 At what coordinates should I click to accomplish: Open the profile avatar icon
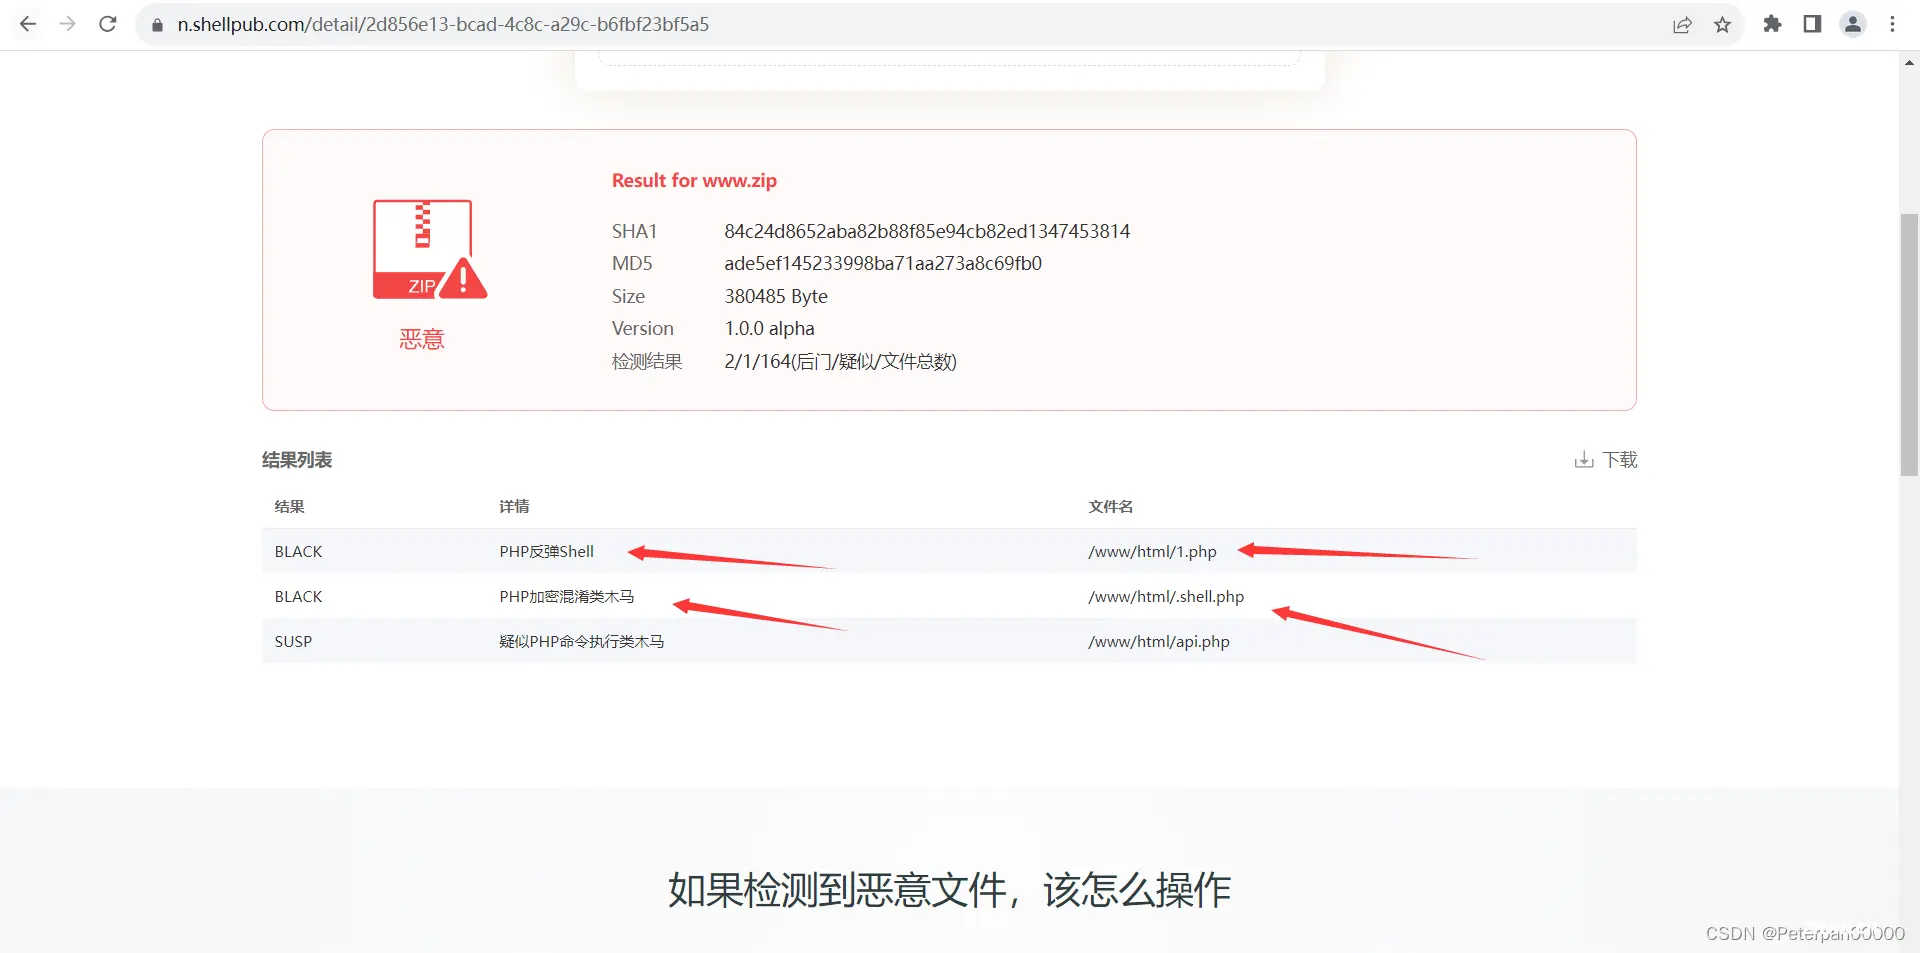(x=1853, y=24)
